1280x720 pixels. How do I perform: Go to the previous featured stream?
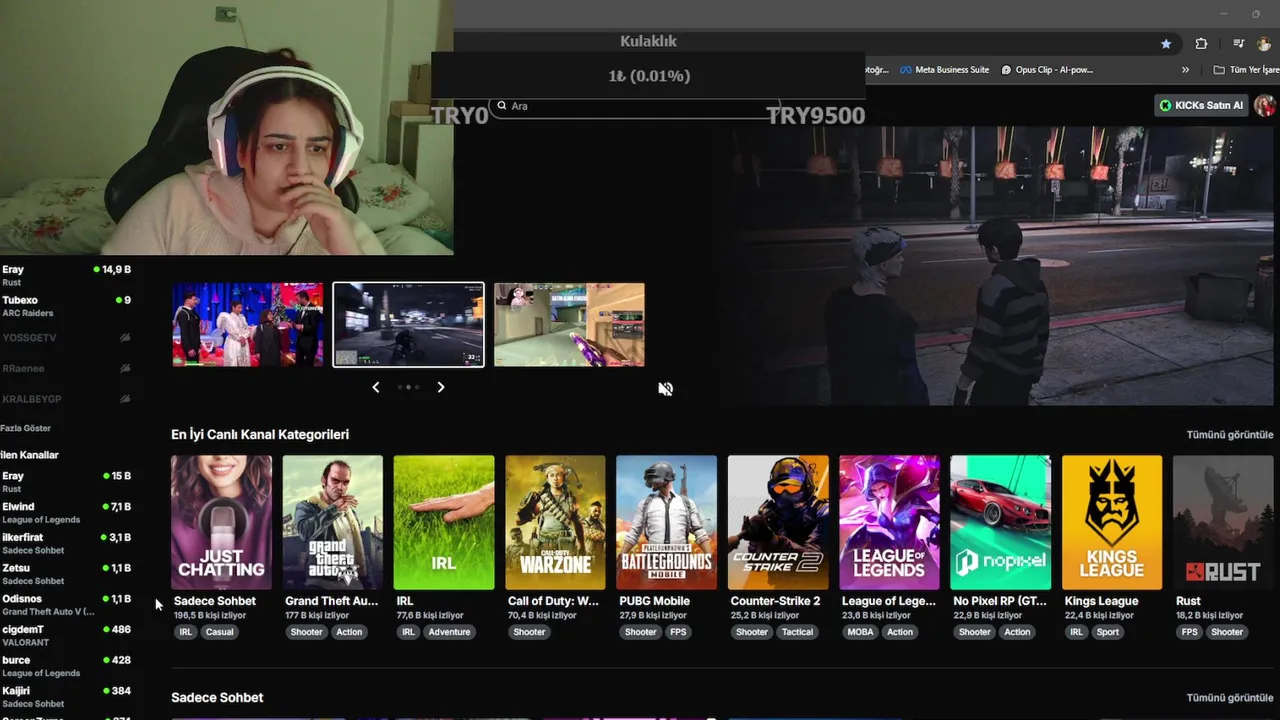pyautogui.click(x=376, y=387)
